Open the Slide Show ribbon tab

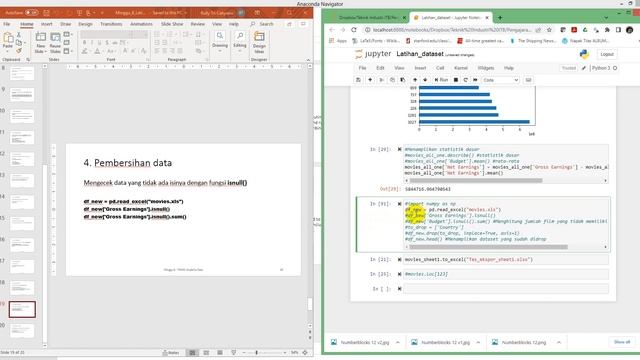tap(172, 24)
